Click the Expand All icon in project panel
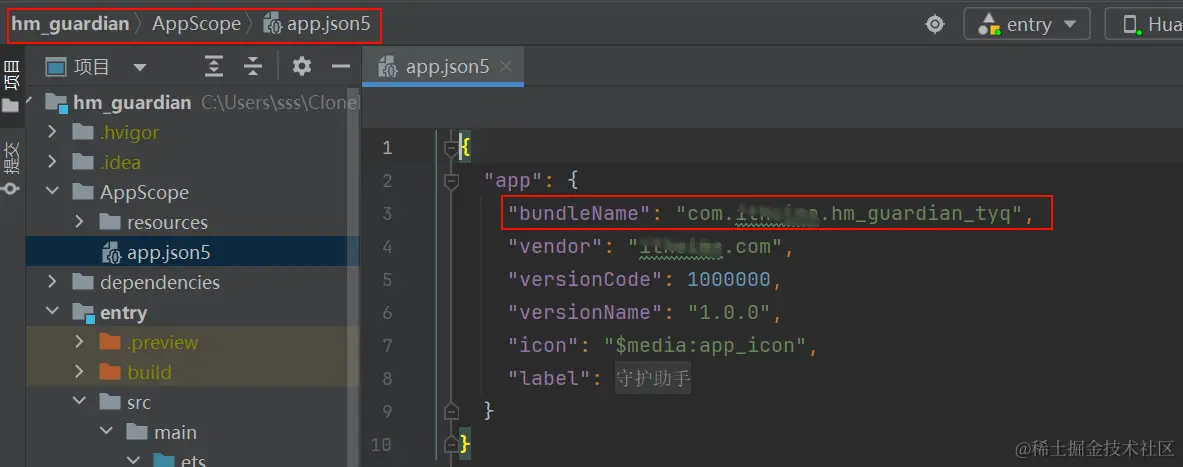1183x467 pixels. [214, 67]
